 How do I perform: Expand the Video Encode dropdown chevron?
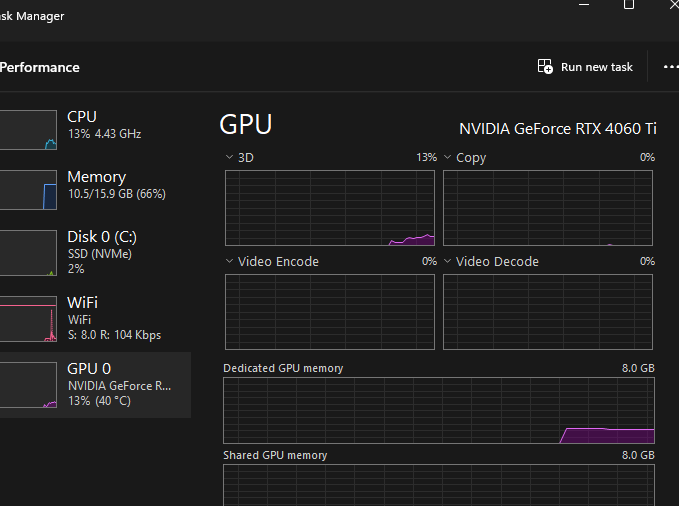pyautogui.click(x=231, y=261)
